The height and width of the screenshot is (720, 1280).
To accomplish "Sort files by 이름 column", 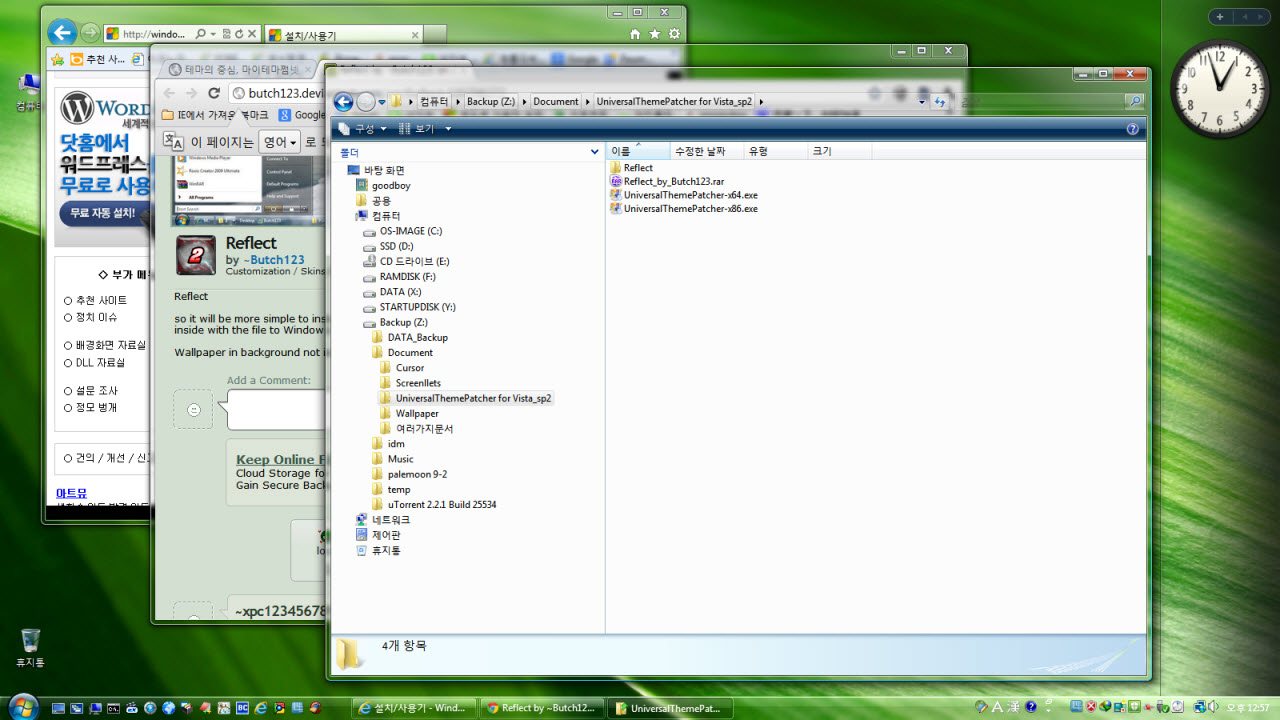I will click(x=638, y=151).
